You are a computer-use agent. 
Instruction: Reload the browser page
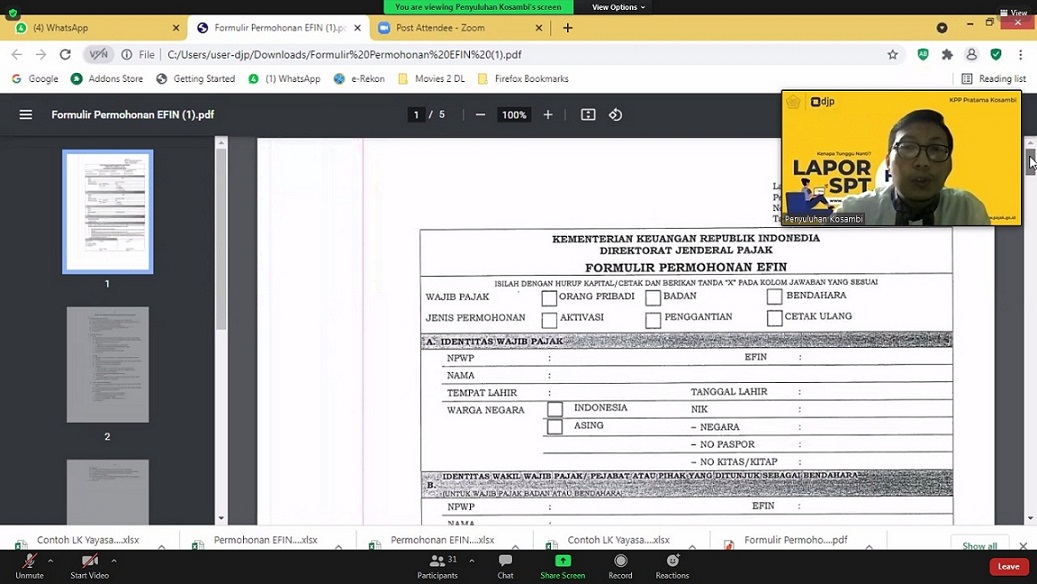click(x=65, y=55)
